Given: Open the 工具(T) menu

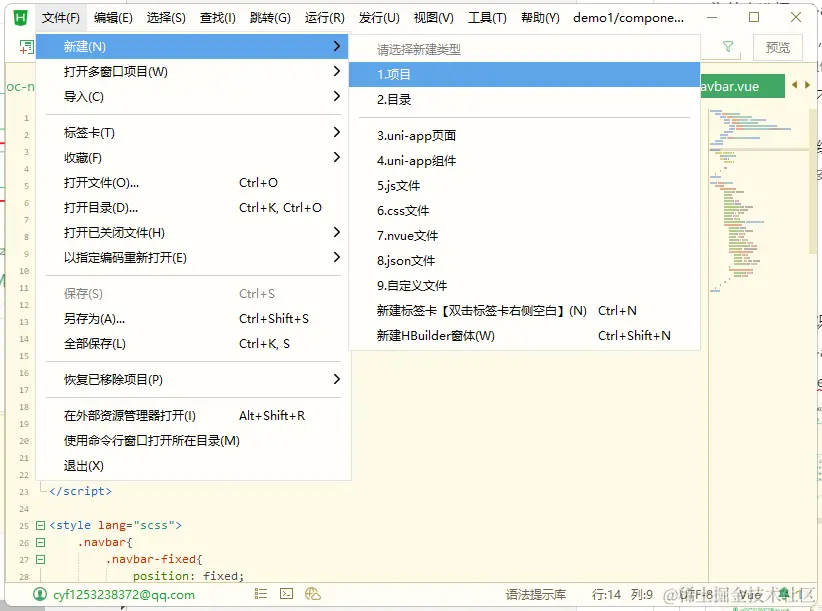Looking at the screenshot, I should coord(487,18).
